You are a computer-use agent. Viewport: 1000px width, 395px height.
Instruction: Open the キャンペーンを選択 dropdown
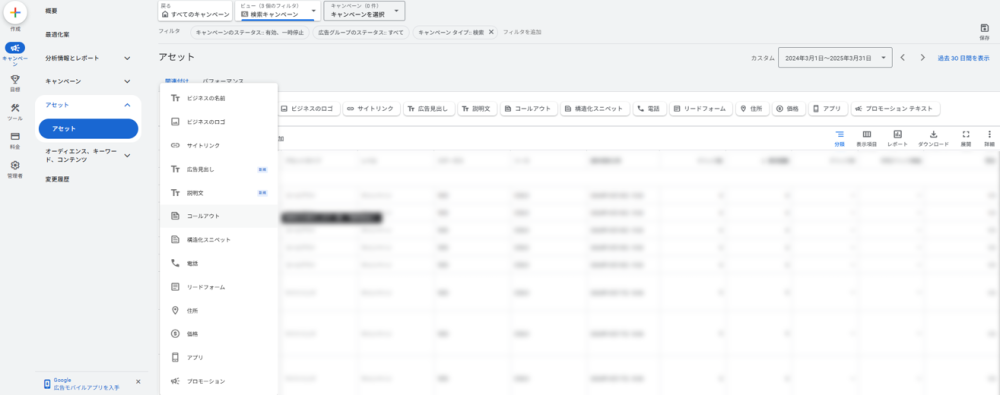364,11
